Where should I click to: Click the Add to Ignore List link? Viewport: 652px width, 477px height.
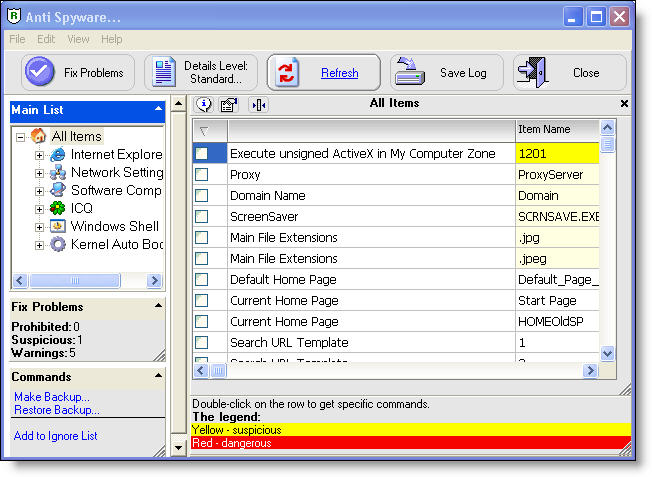pos(56,436)
